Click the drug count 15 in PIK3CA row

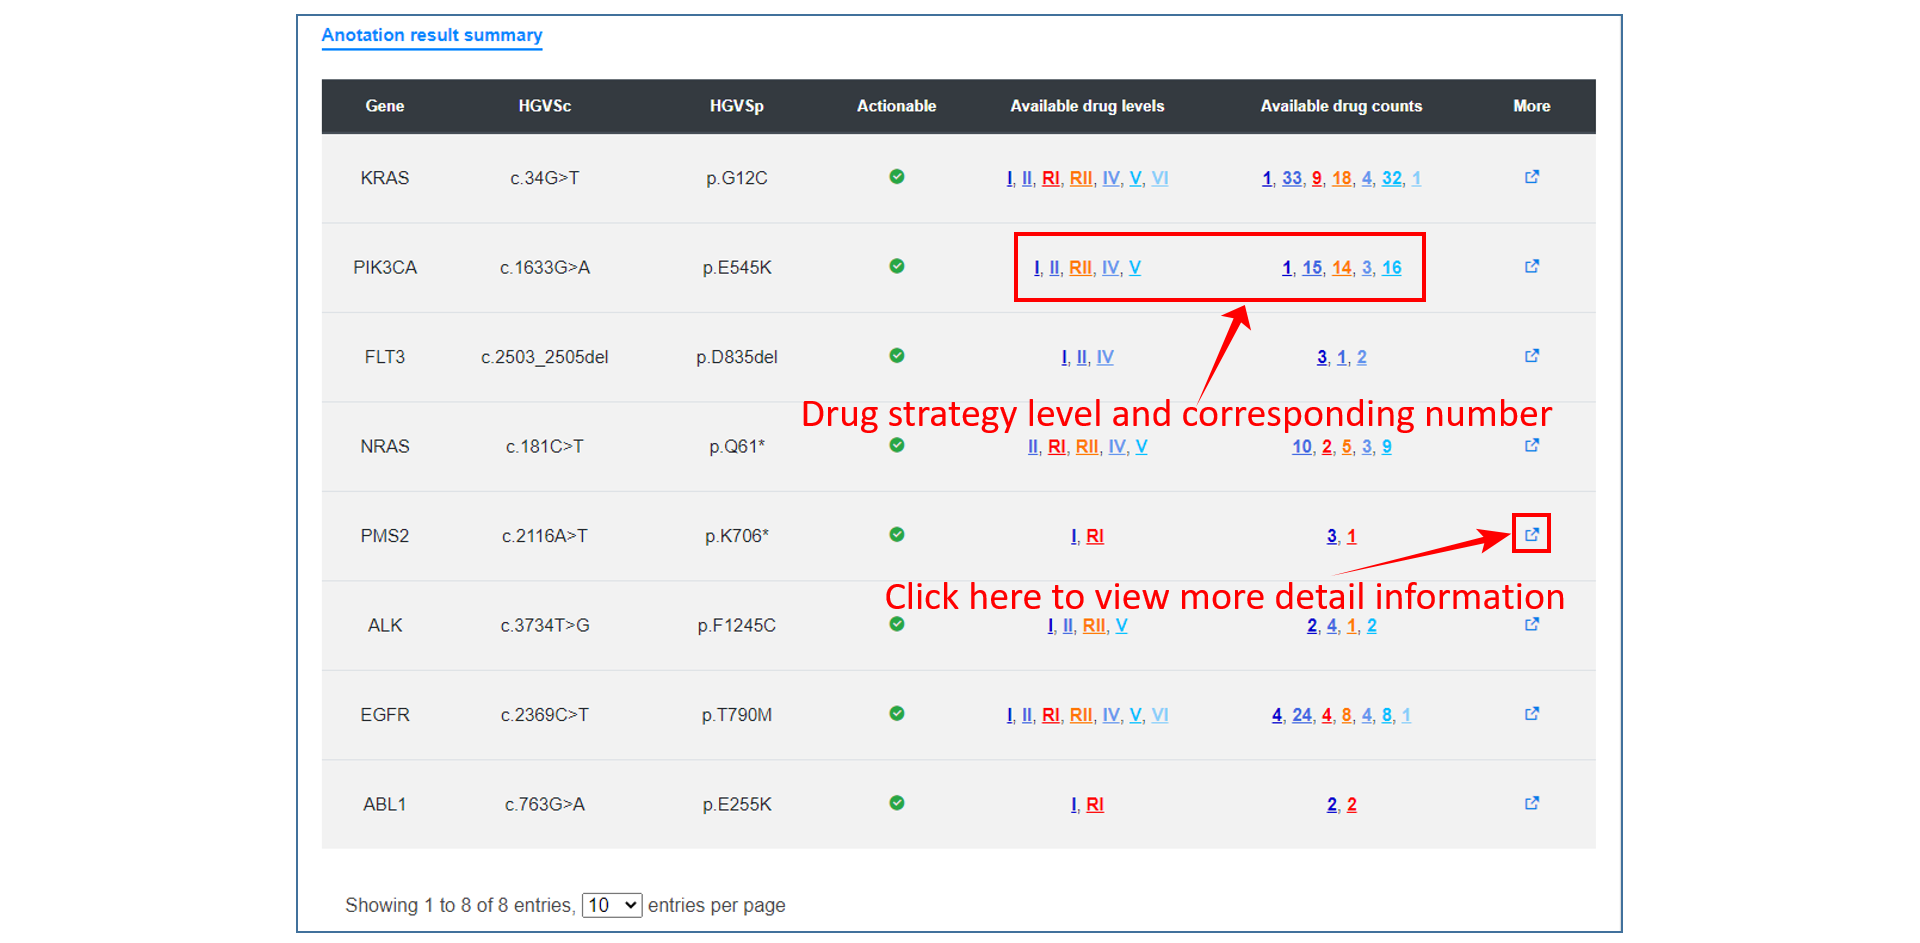pyautogui.click(x=1312, y=268)
